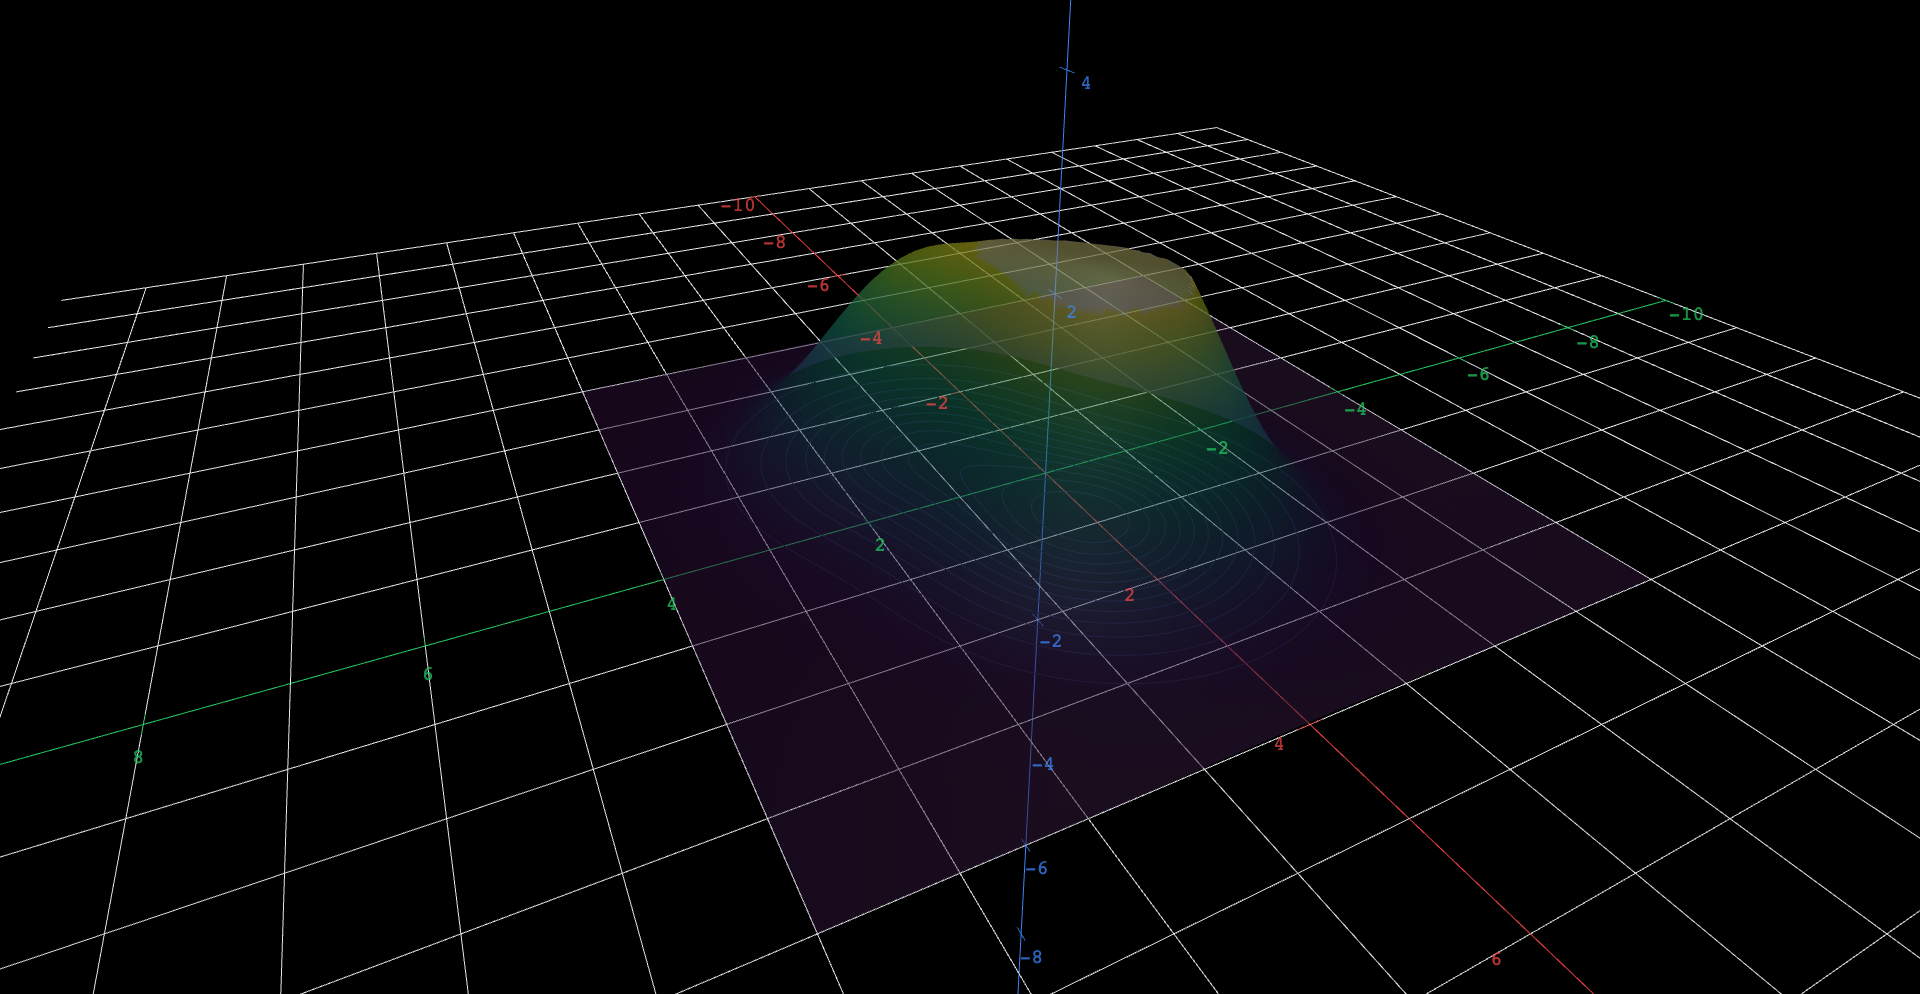Screen dimensions: 1920x994
Task: Click the green axis label 8
Action: coord(138,757)
